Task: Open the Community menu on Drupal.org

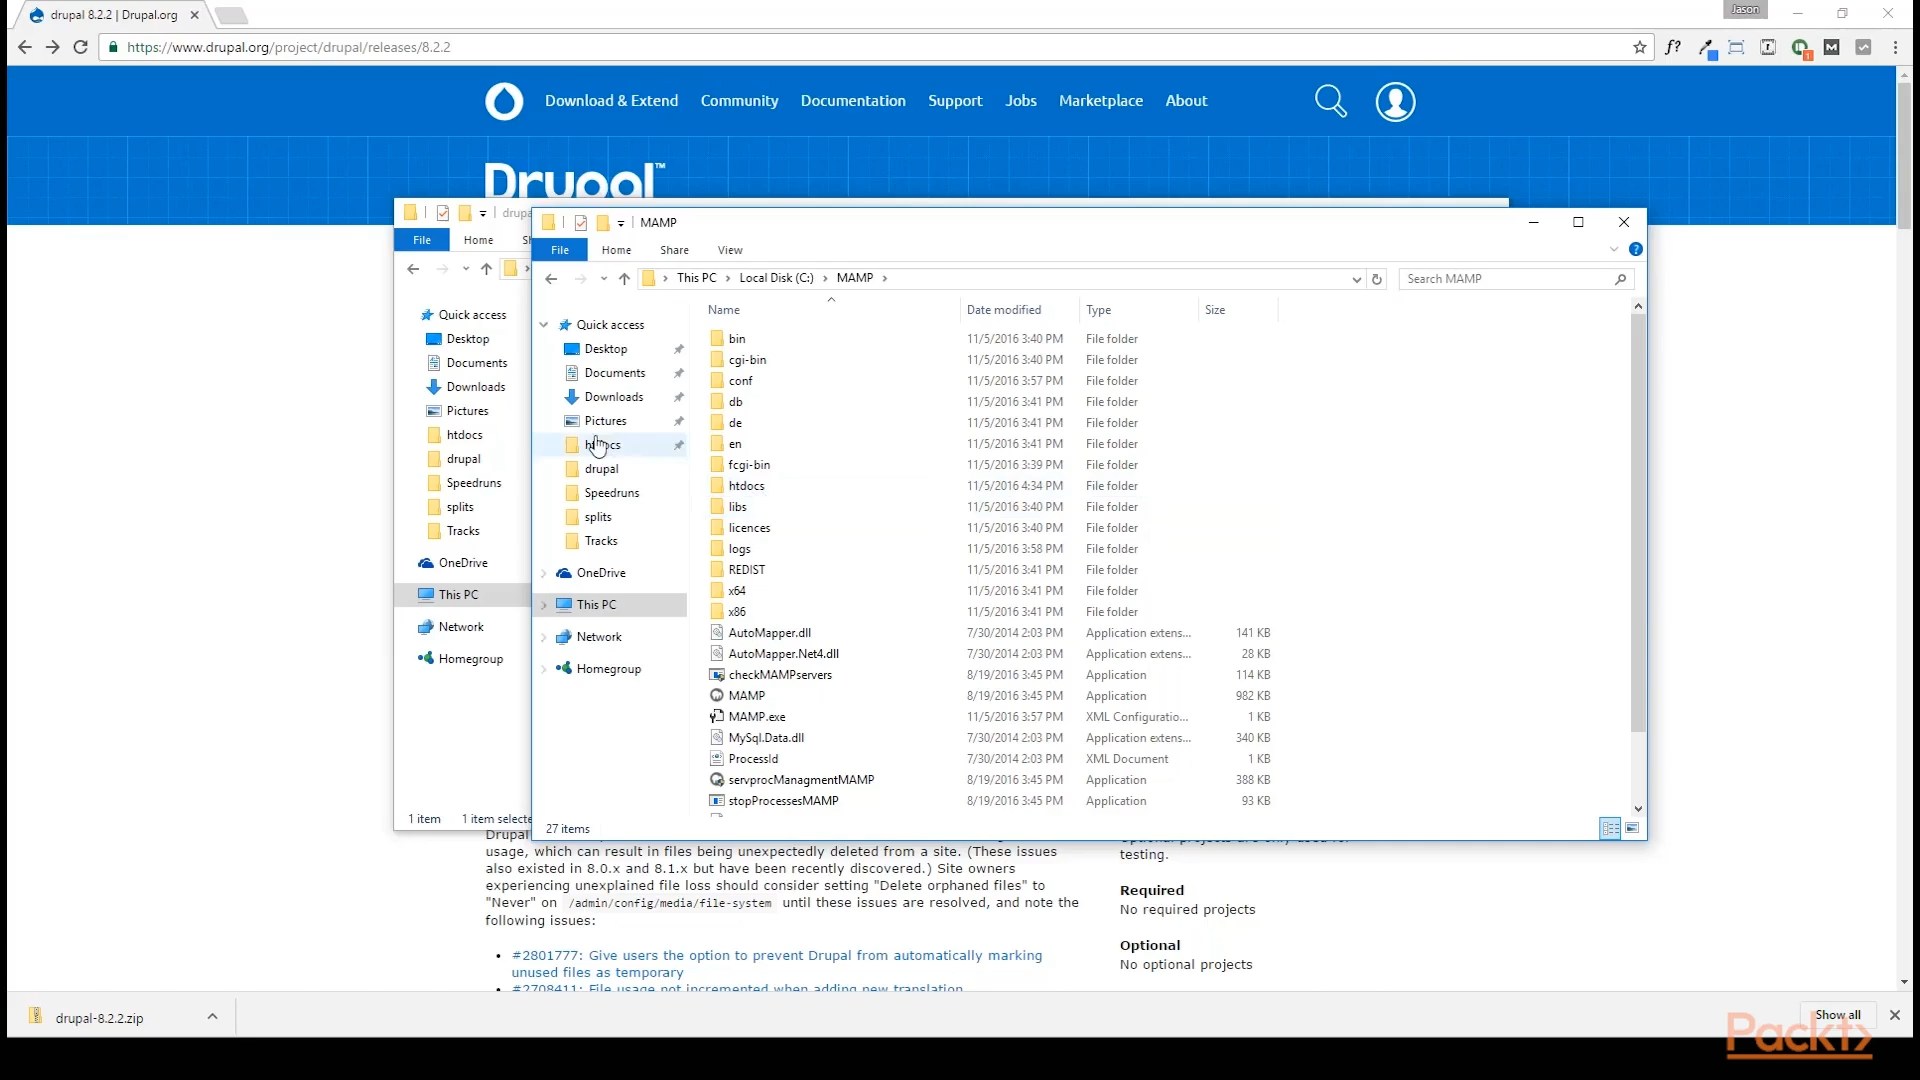Action: (x=739, y=101)
